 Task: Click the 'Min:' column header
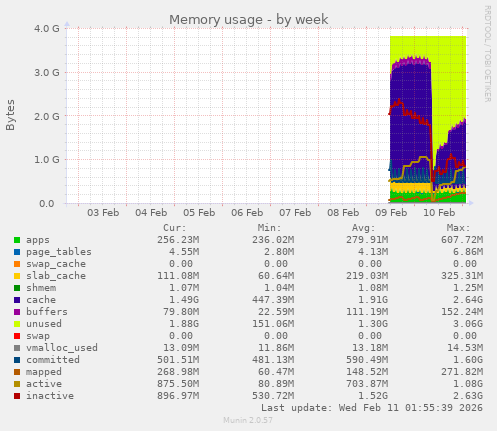[269, 228]
